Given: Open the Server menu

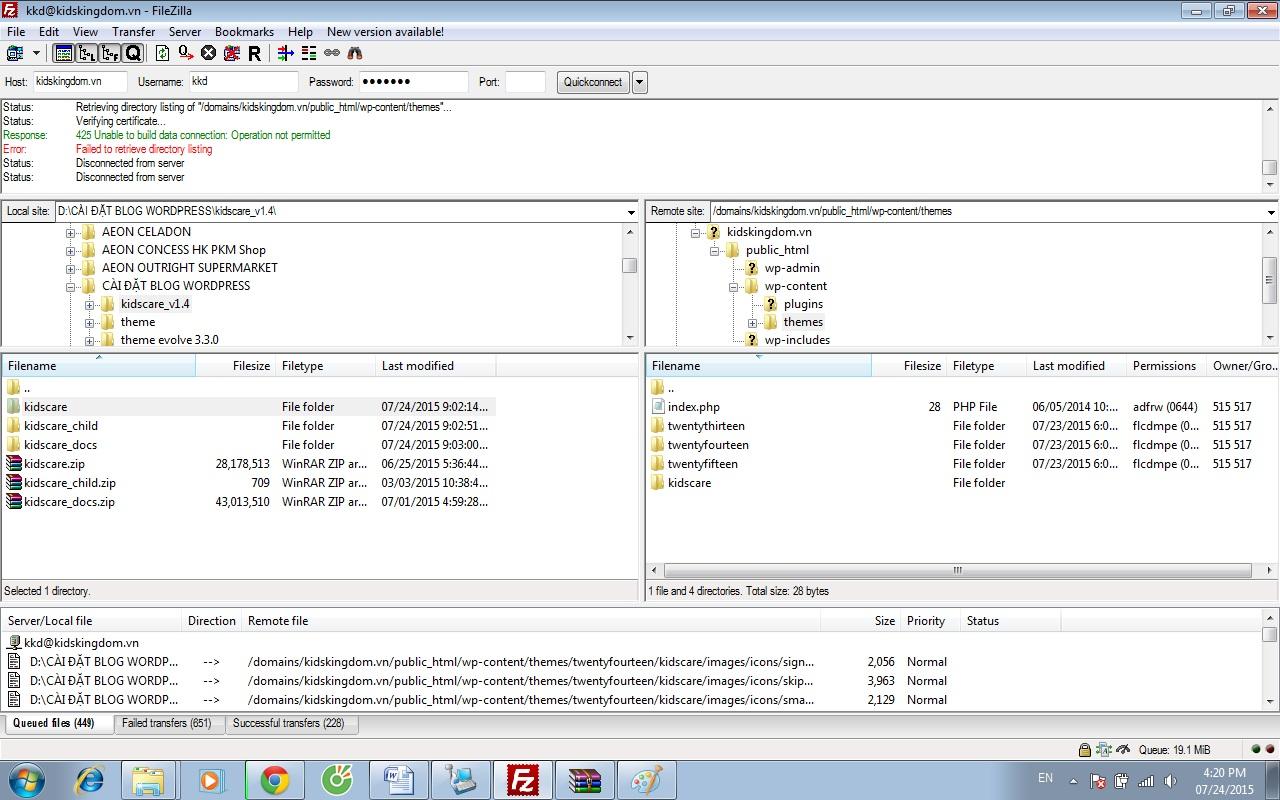Looking at the screenshot, I should coord(185,32).
